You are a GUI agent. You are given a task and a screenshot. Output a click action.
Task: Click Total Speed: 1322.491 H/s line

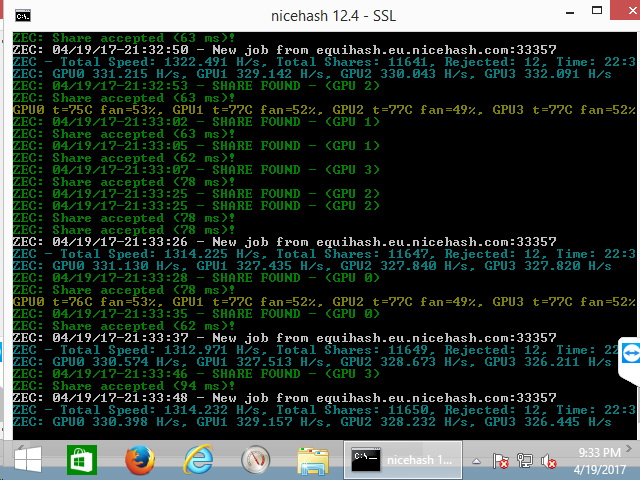[324, 62]
